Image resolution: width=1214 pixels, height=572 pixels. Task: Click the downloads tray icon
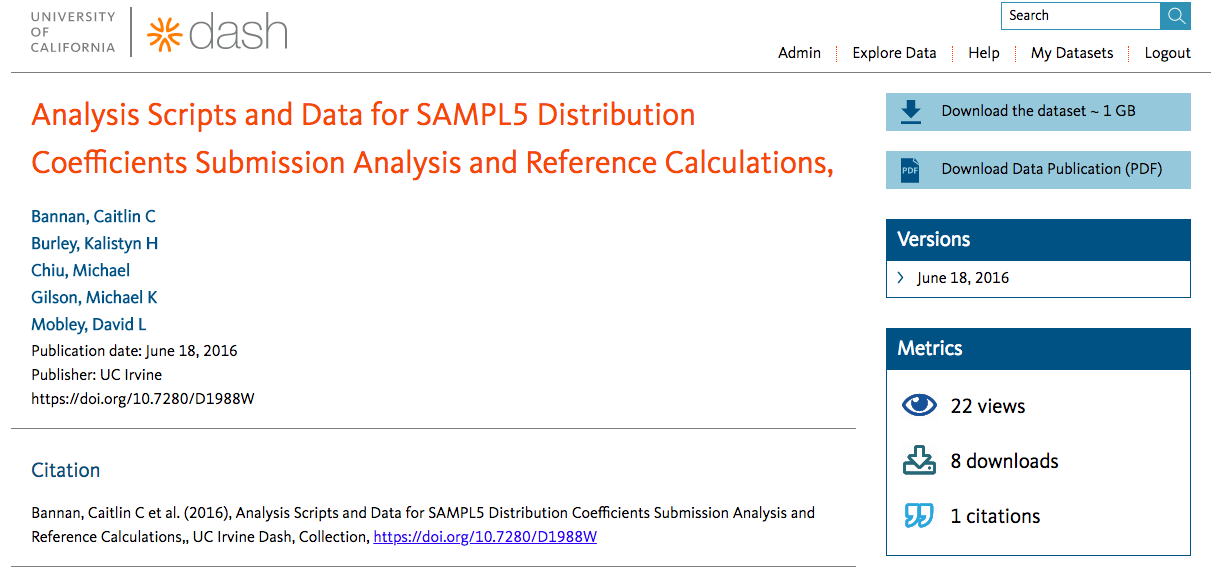[919, 461]
